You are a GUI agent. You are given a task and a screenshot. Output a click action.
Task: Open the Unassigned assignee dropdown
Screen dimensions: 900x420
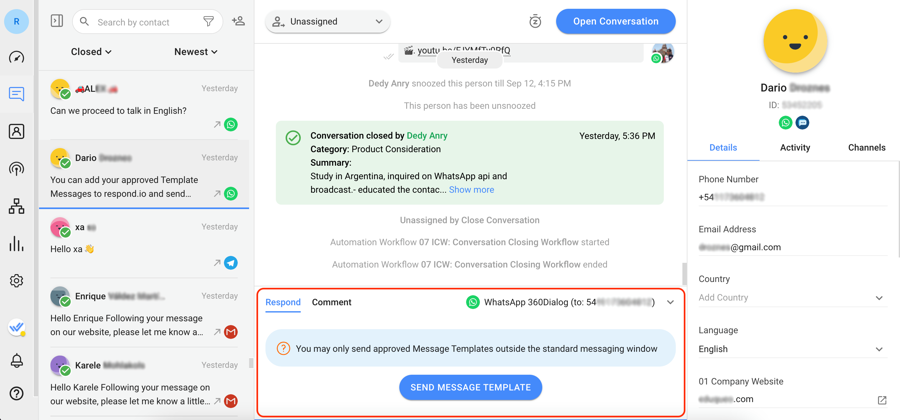(x=328, y=21)
